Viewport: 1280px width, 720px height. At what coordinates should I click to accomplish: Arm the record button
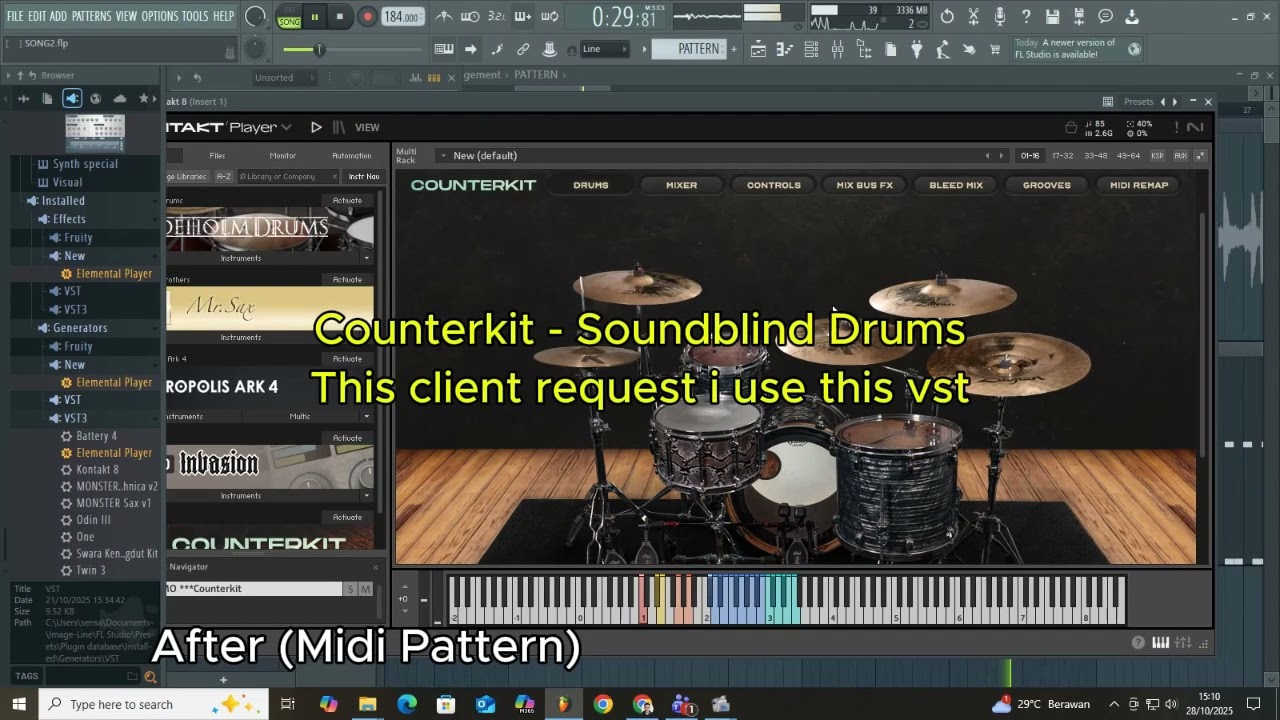tap(367, 17)
